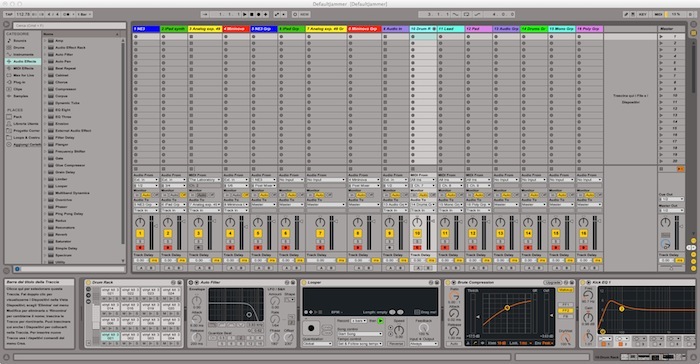Select the MIDI Effects category

point(22,68)
